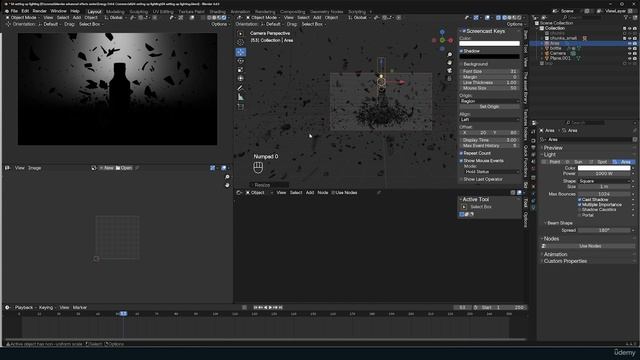Toggle camera view icon in 3D viewport
Screen dimensions: 640x360
pyautogui.click(x=449, y=70)
